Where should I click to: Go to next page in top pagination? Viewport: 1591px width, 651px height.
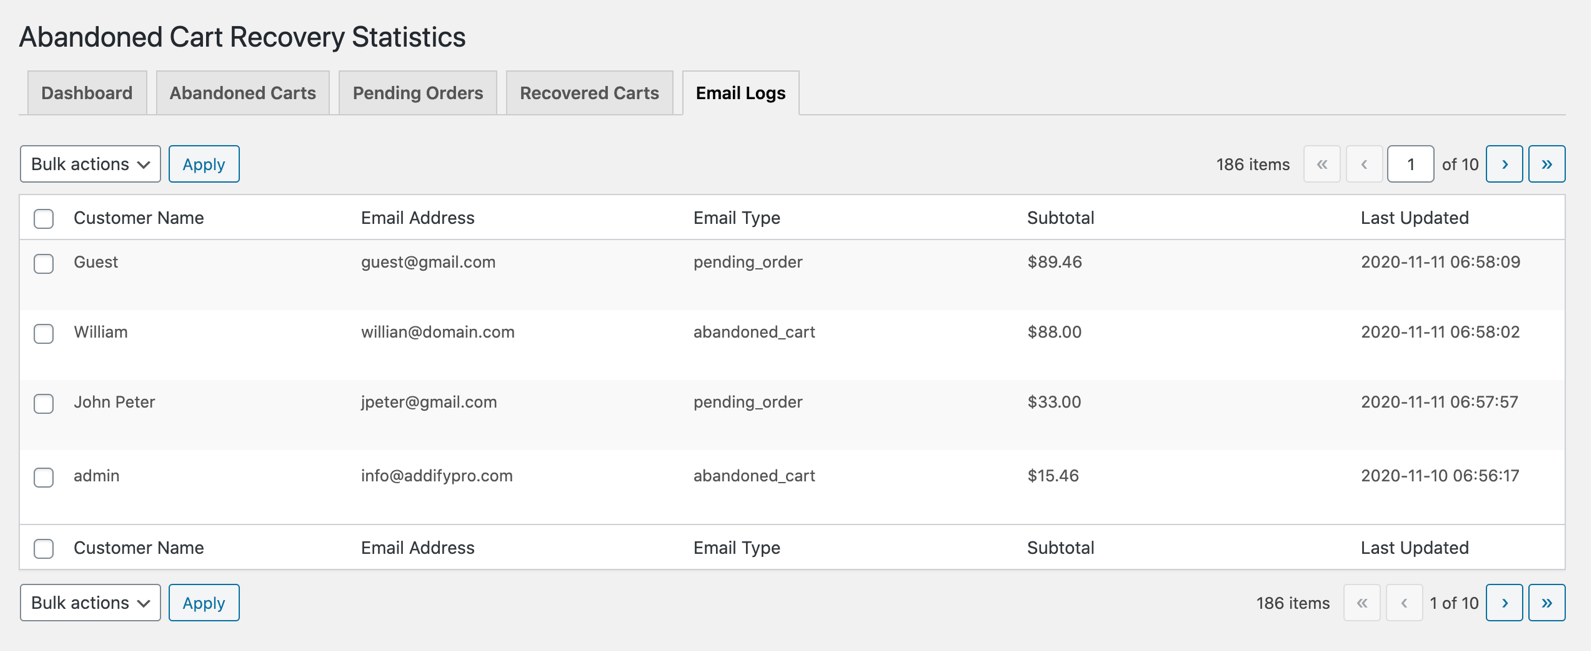point(1504,164)
